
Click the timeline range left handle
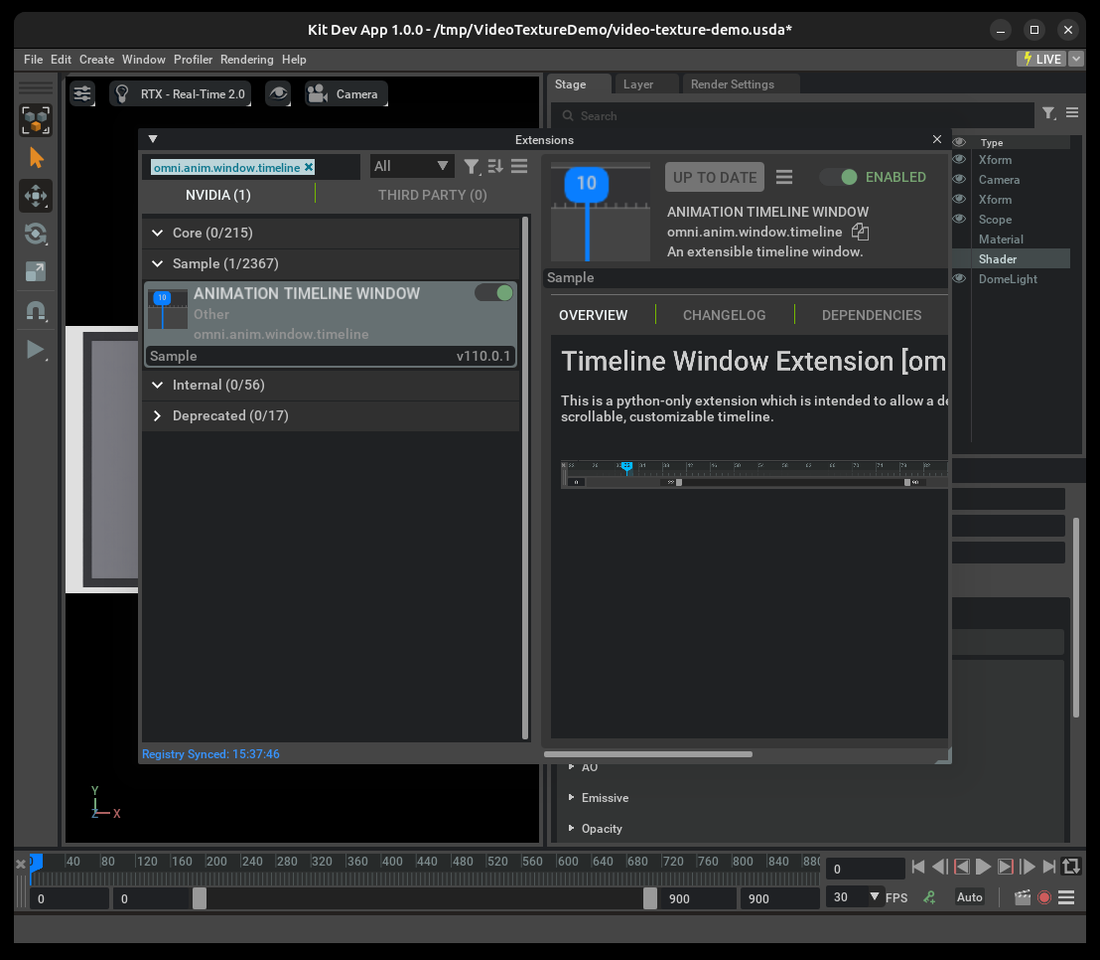point(199,898)
